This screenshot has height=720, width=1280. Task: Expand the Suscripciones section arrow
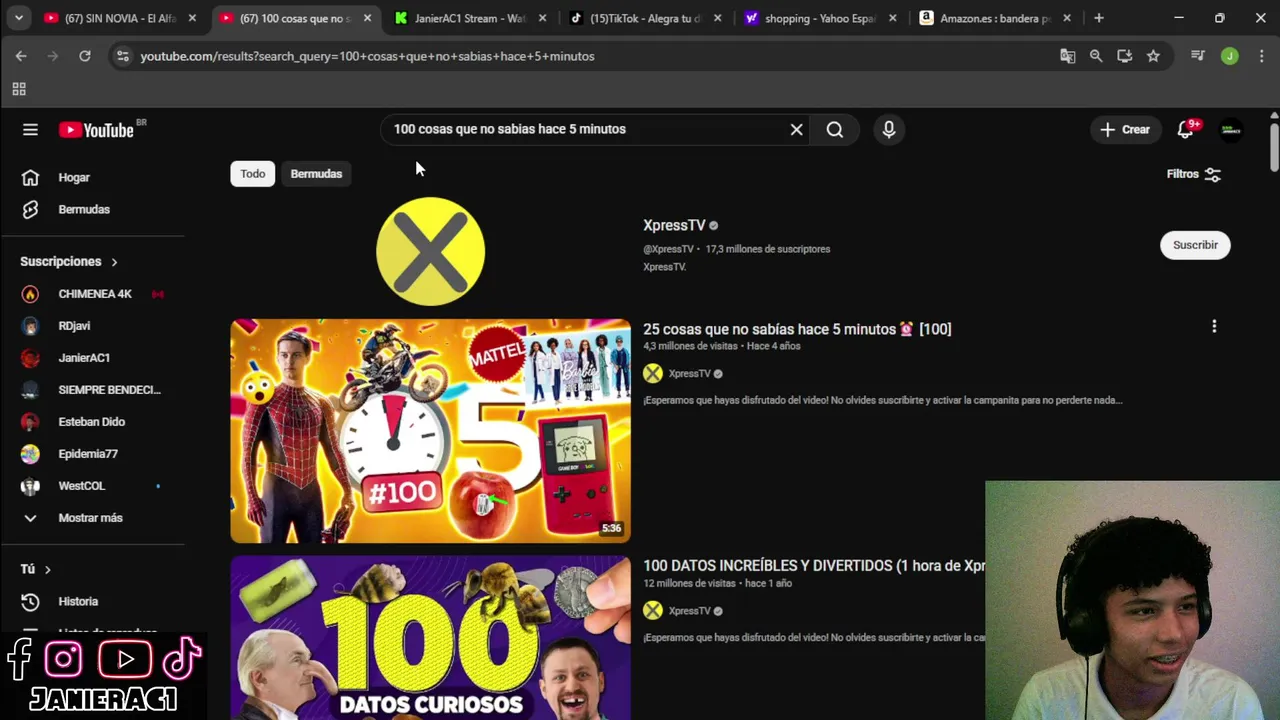pyautogui.click(x=114, y=262)
